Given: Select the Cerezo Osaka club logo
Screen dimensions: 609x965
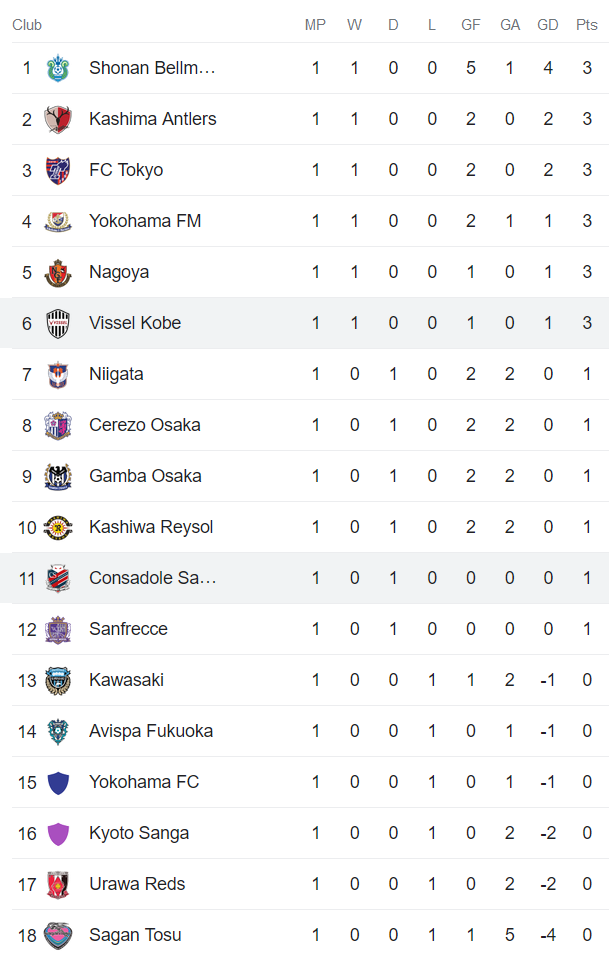Looking at the screenshot, I should [x=58, y=425].
